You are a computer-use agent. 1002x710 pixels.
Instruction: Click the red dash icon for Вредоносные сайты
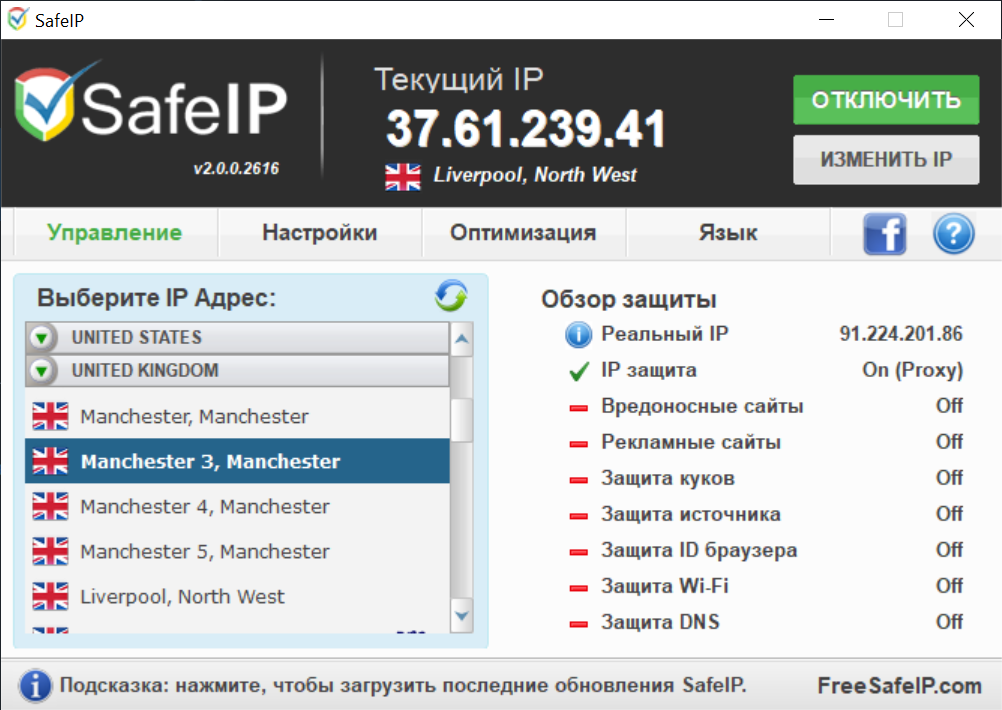coord(578,408)
